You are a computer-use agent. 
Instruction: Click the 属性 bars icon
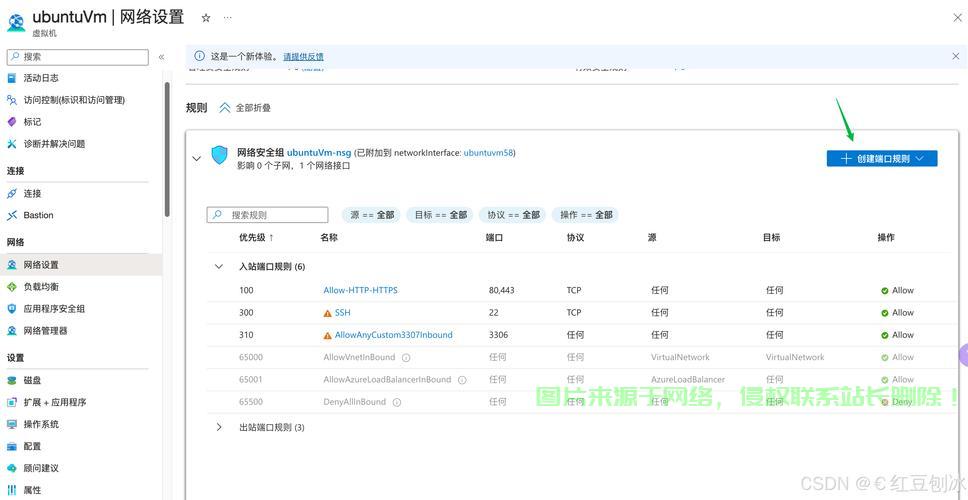pos(12,490)
